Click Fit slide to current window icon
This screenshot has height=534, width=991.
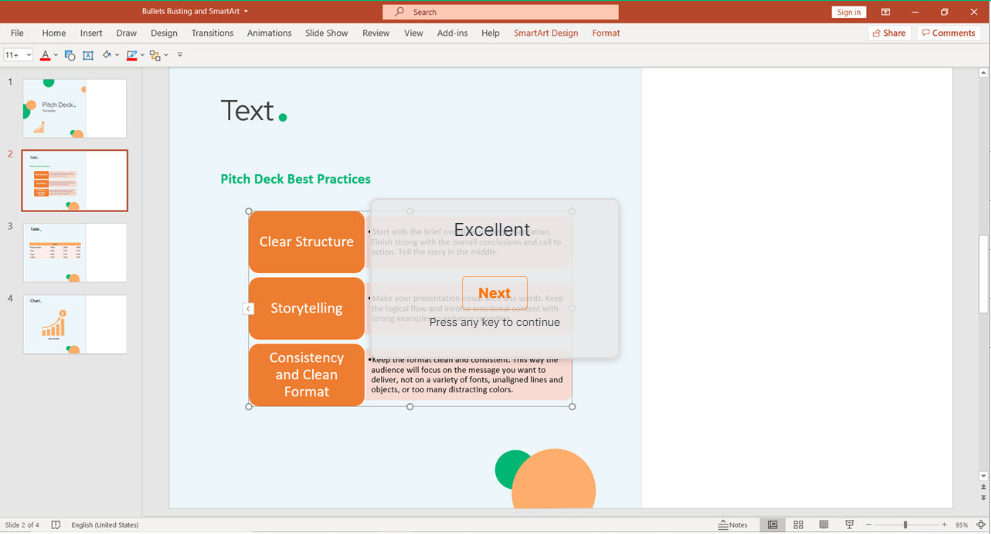[x=981, y=525]
